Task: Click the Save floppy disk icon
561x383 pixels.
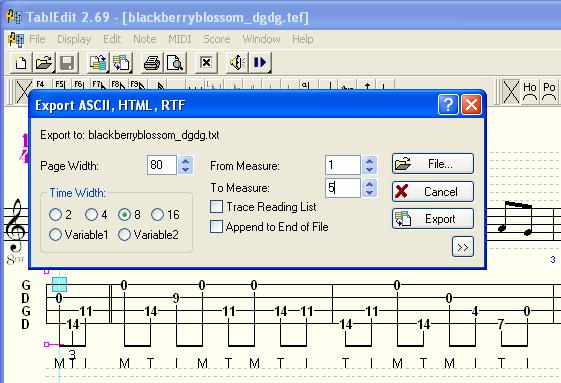Action: tap(67, 63)
